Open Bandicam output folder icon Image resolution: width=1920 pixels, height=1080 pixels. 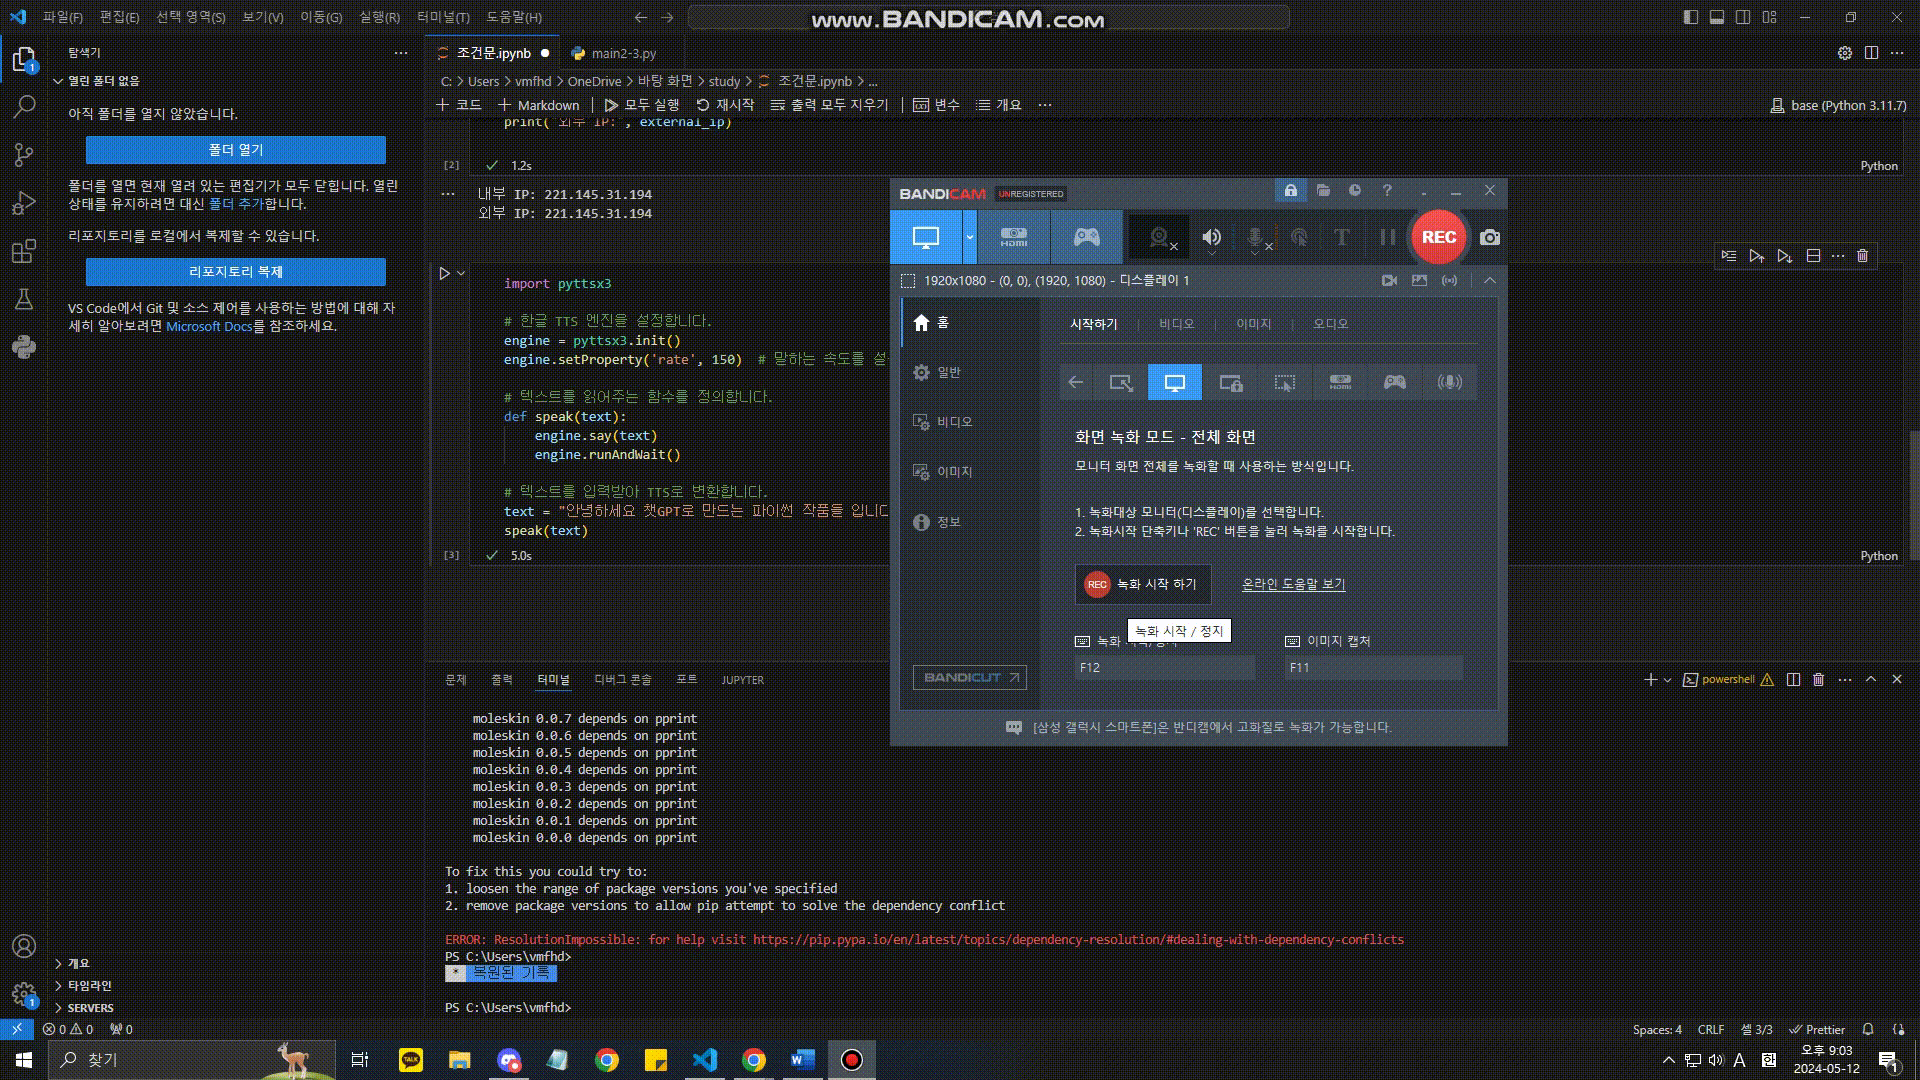1323,190
